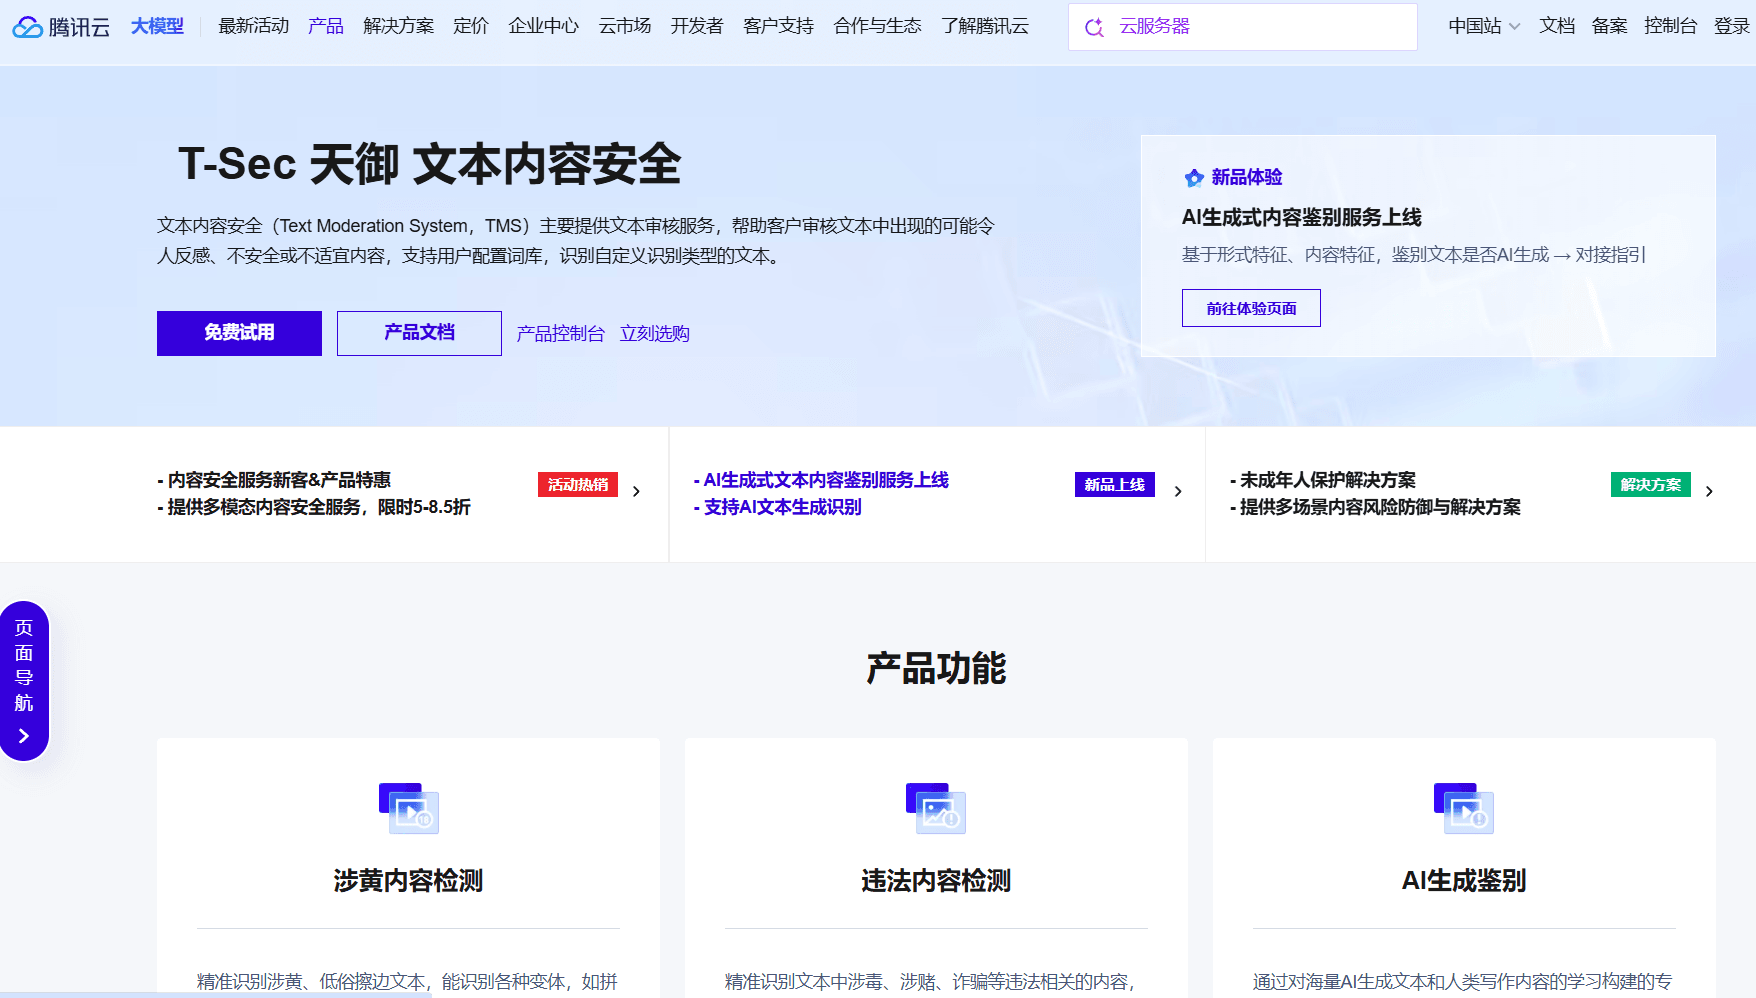Image resolution: width=1756 pixels, height=998 pixels.
Task: Open the 客户支持 menu
Action: click(779, 26)
